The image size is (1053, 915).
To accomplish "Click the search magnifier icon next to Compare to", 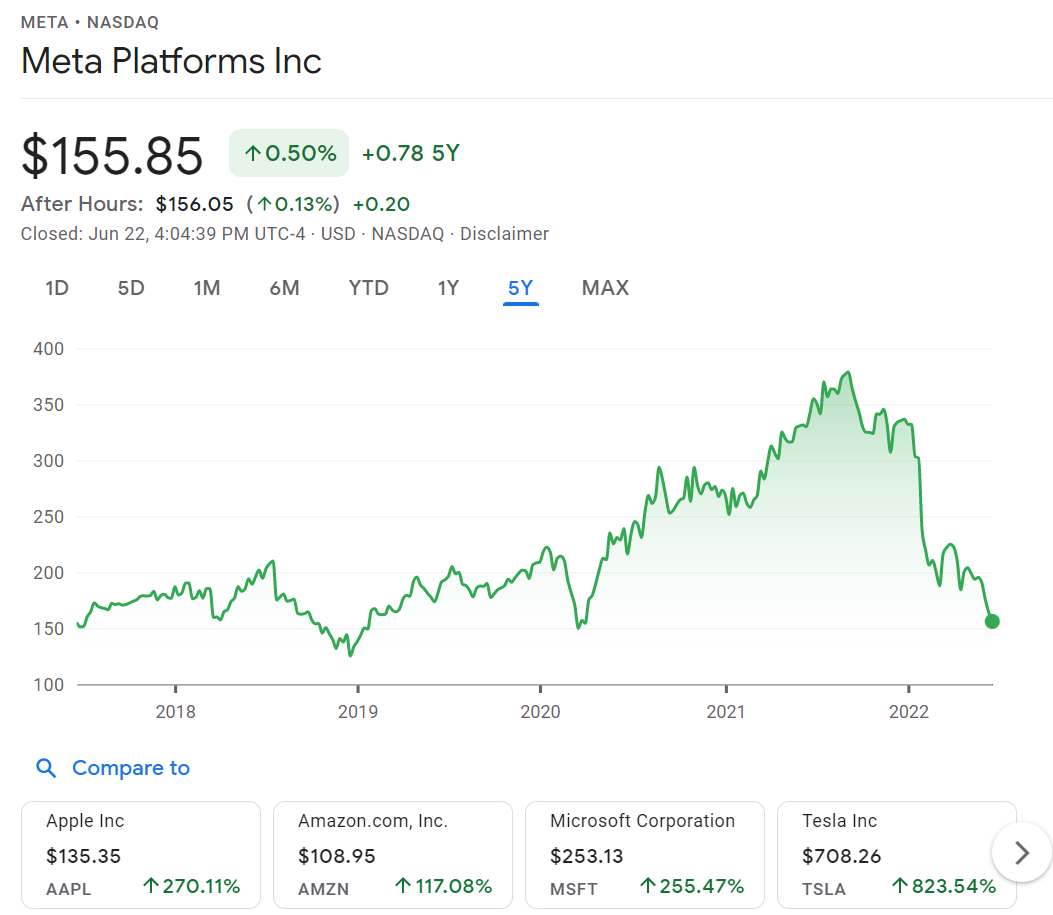I will pos(46,768).
